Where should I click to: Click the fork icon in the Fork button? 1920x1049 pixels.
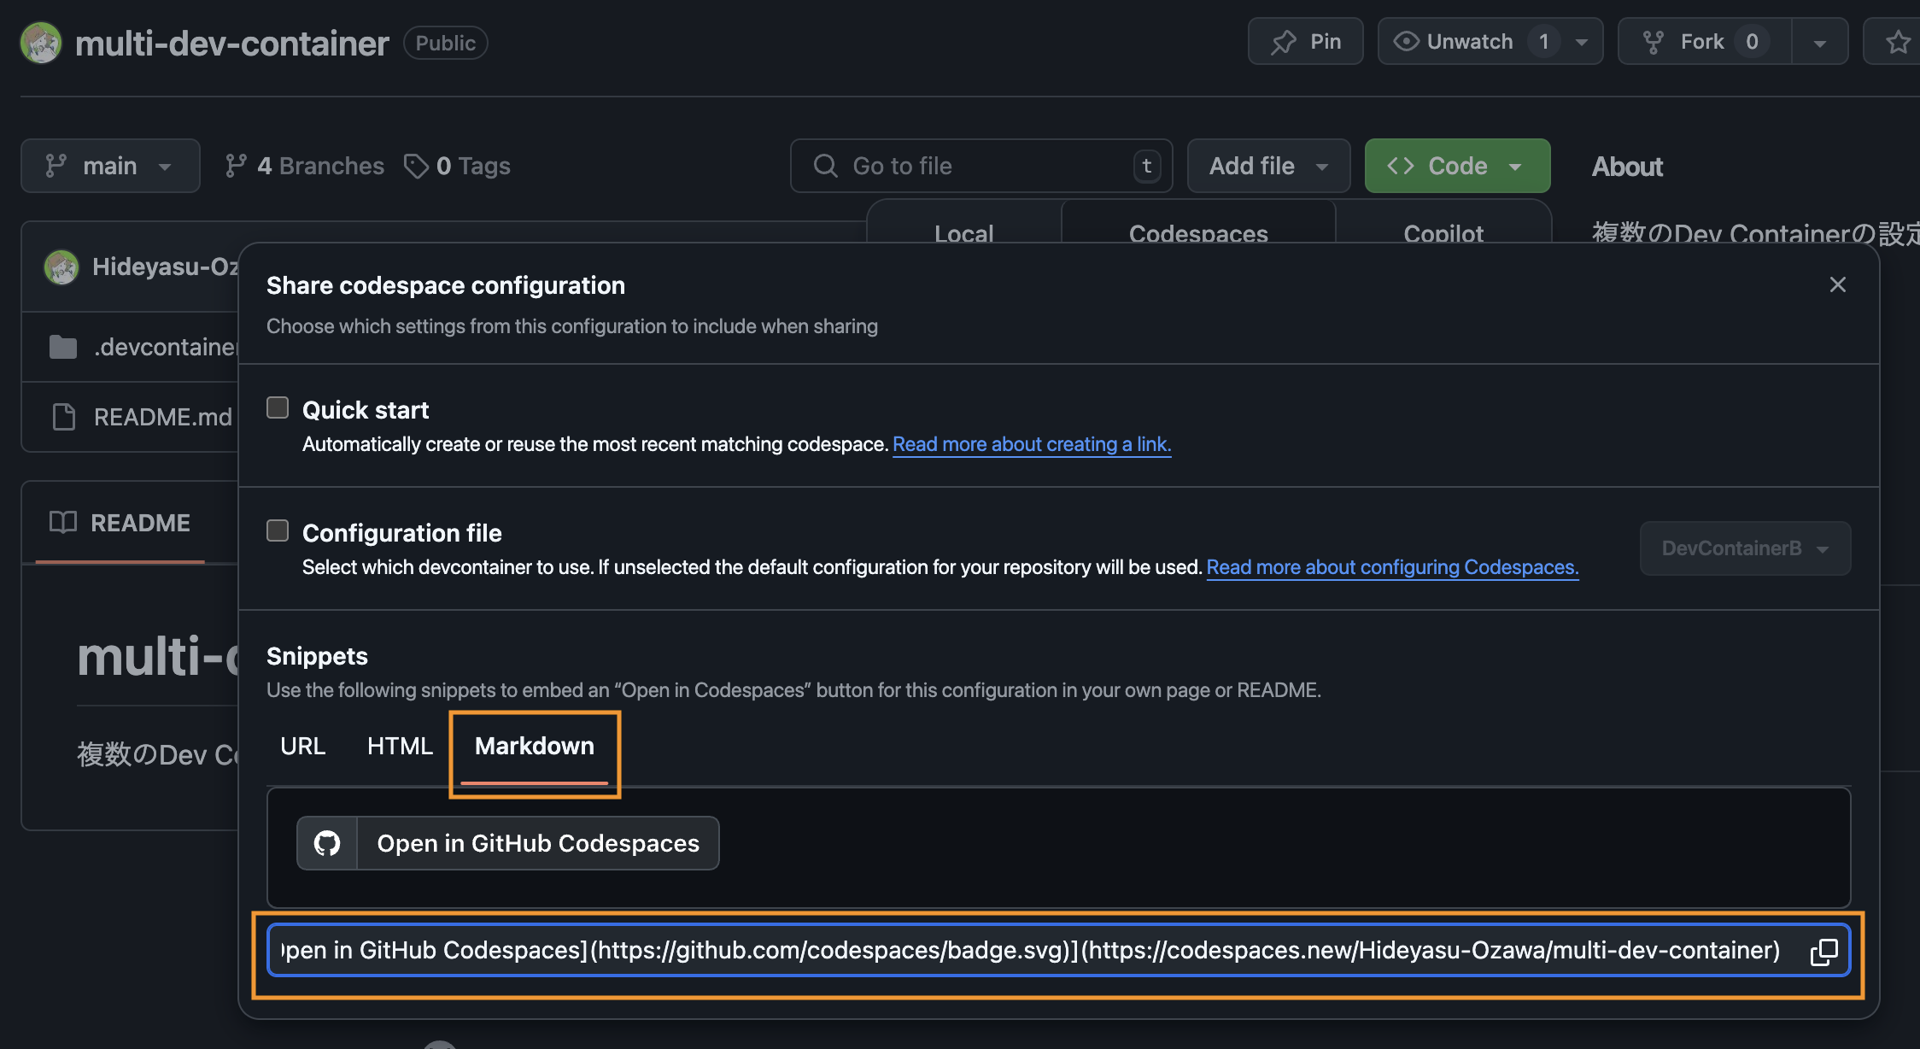click(1653, 42)
